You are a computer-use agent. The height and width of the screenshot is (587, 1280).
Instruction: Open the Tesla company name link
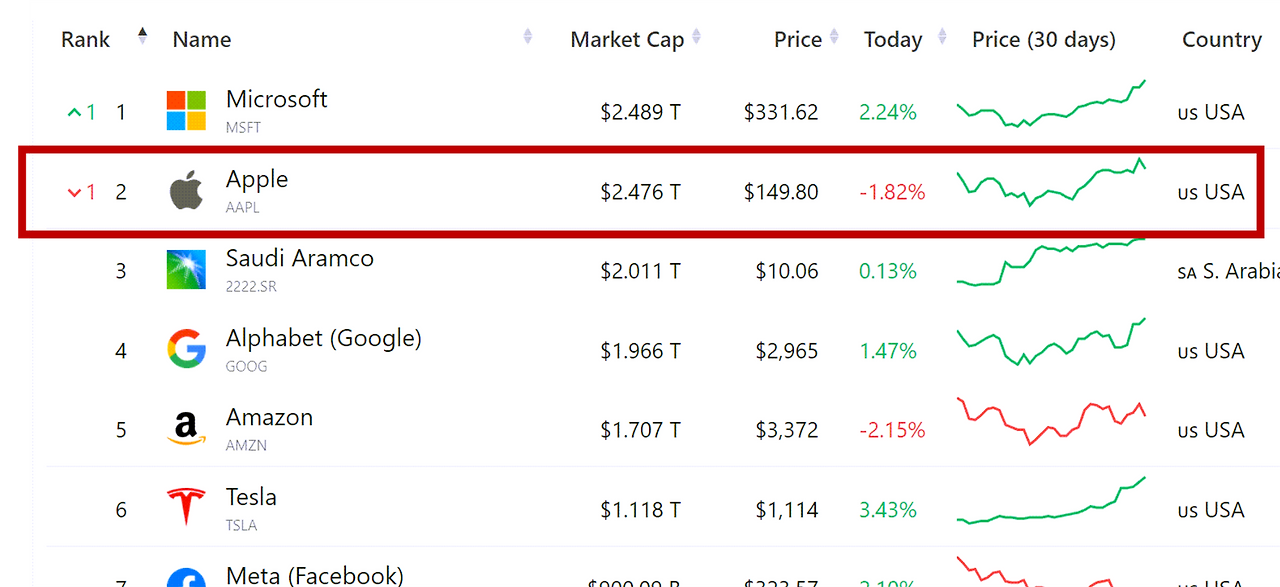(251, 497)
